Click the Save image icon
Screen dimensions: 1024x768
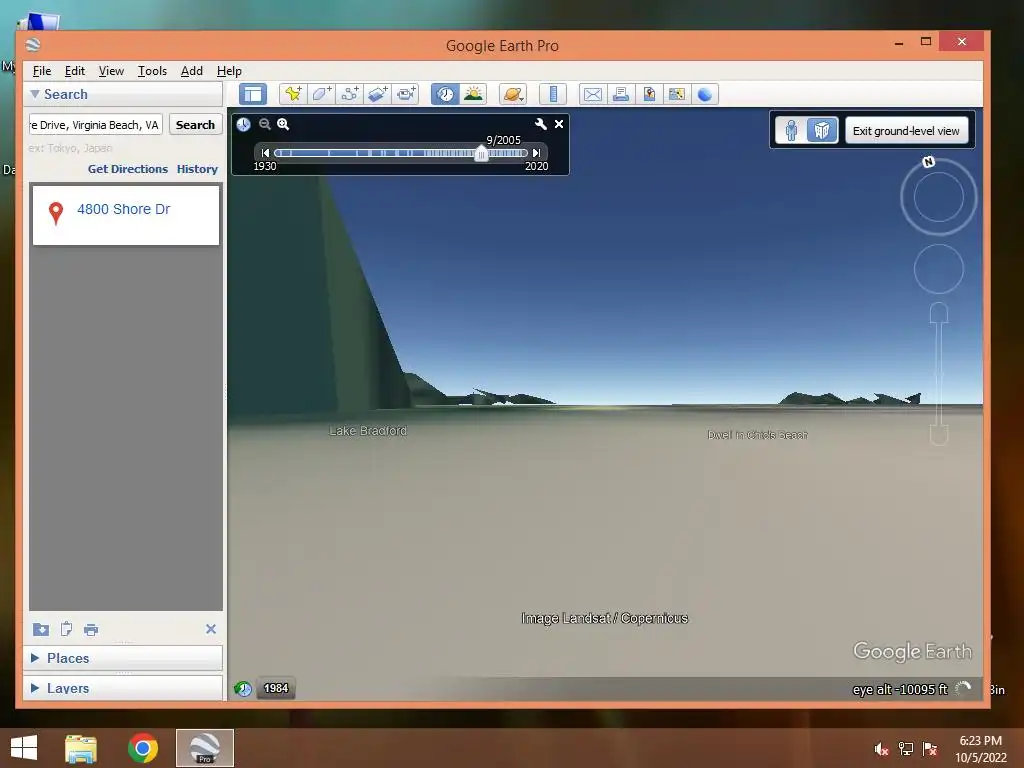[x=648, y=94]
